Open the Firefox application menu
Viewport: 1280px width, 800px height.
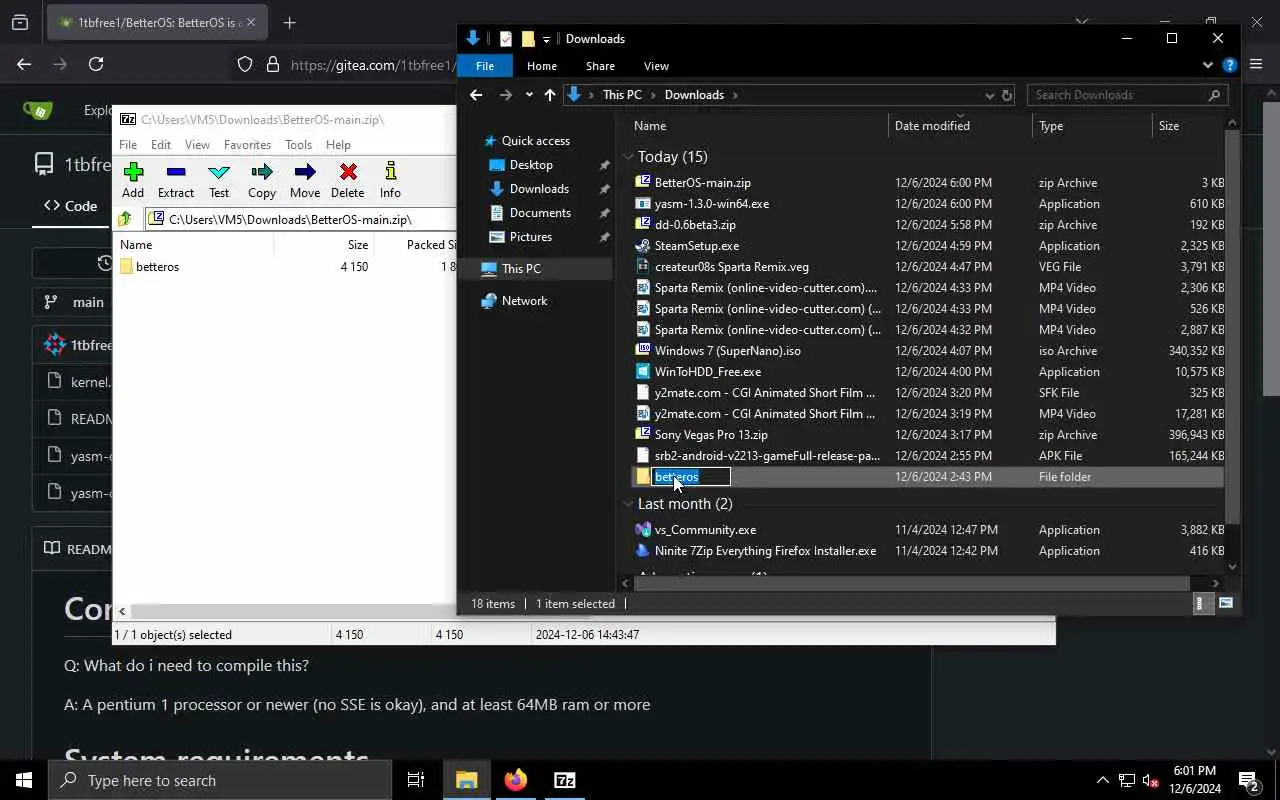(x=1256, y=64)
